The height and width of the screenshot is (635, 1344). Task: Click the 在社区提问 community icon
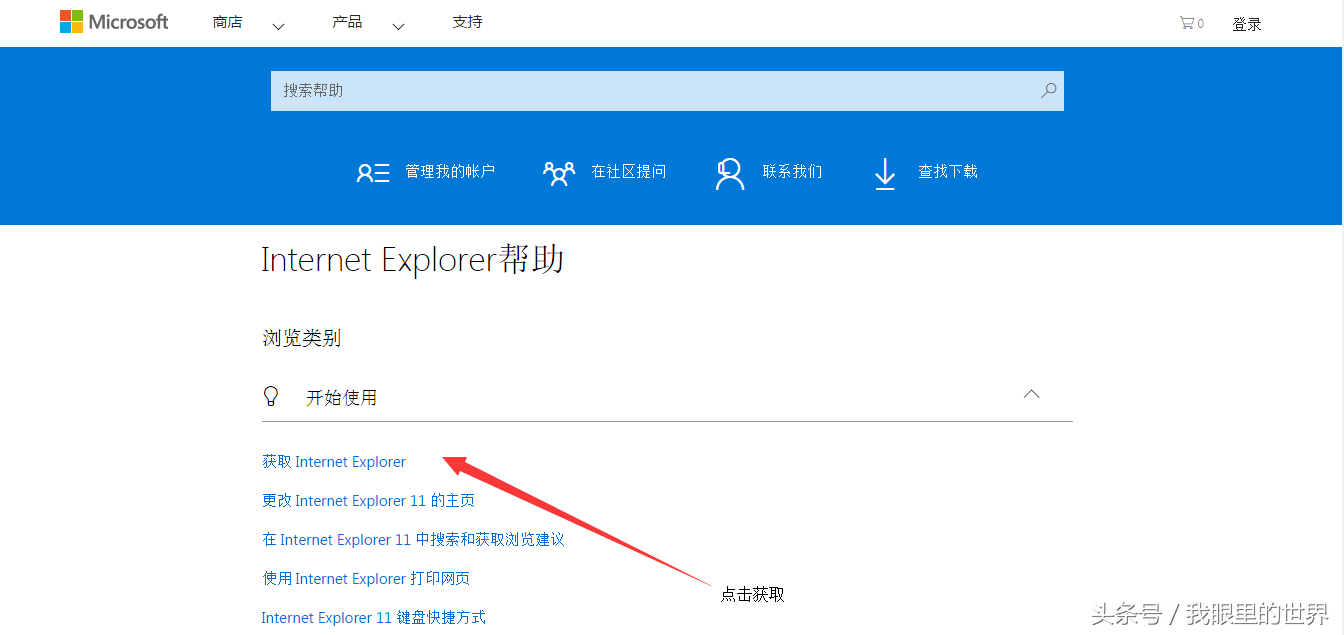click(559, 171)
